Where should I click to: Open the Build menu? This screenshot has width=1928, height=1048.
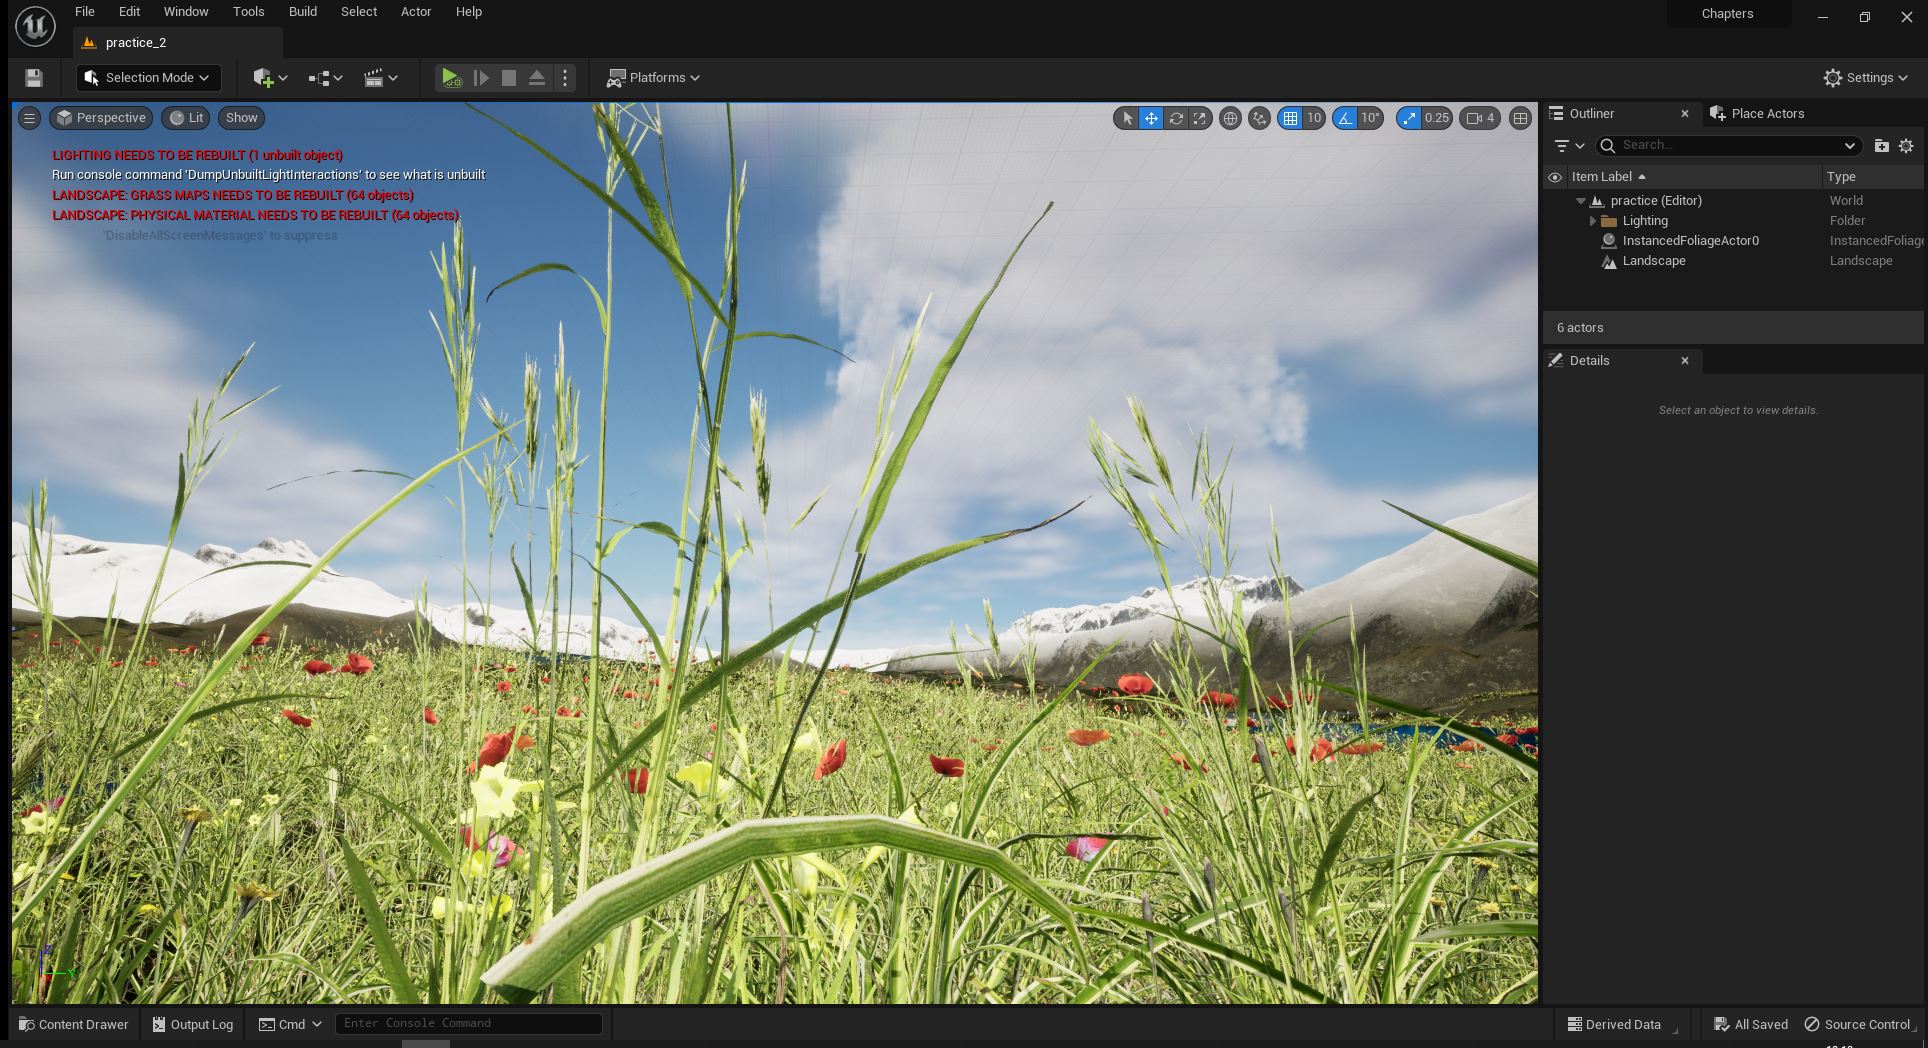[x=302, y=12]
